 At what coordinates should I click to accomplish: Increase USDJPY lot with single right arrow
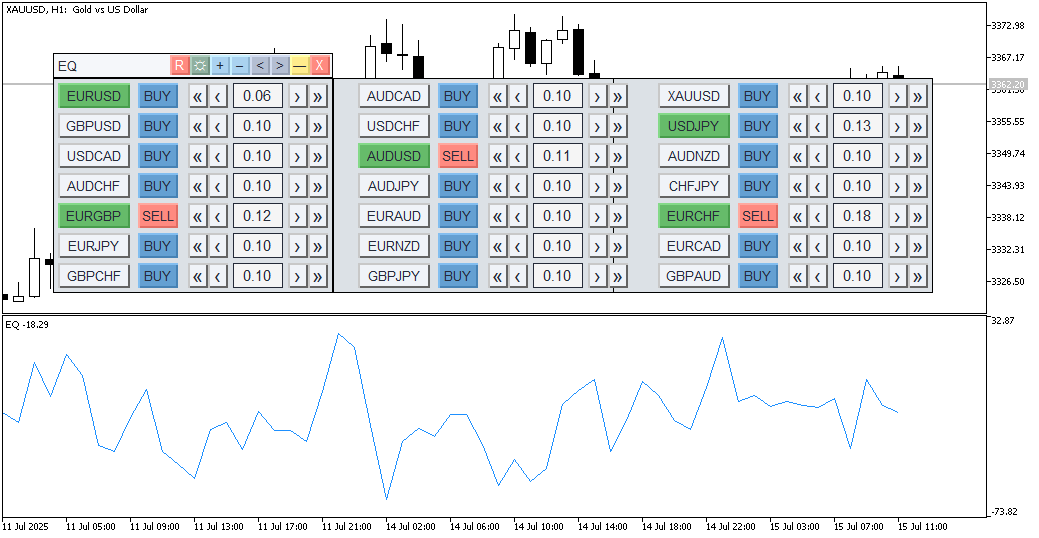pos(897,126)
